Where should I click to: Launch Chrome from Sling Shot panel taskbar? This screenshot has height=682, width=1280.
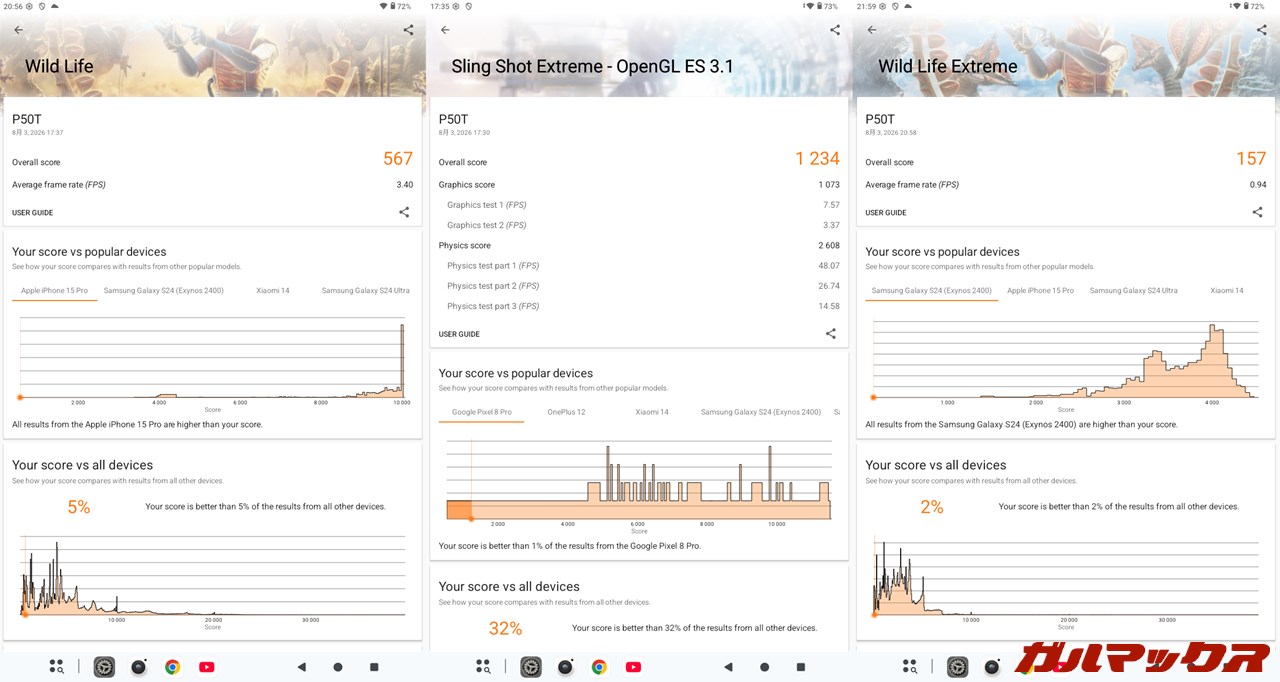point(599,667)
